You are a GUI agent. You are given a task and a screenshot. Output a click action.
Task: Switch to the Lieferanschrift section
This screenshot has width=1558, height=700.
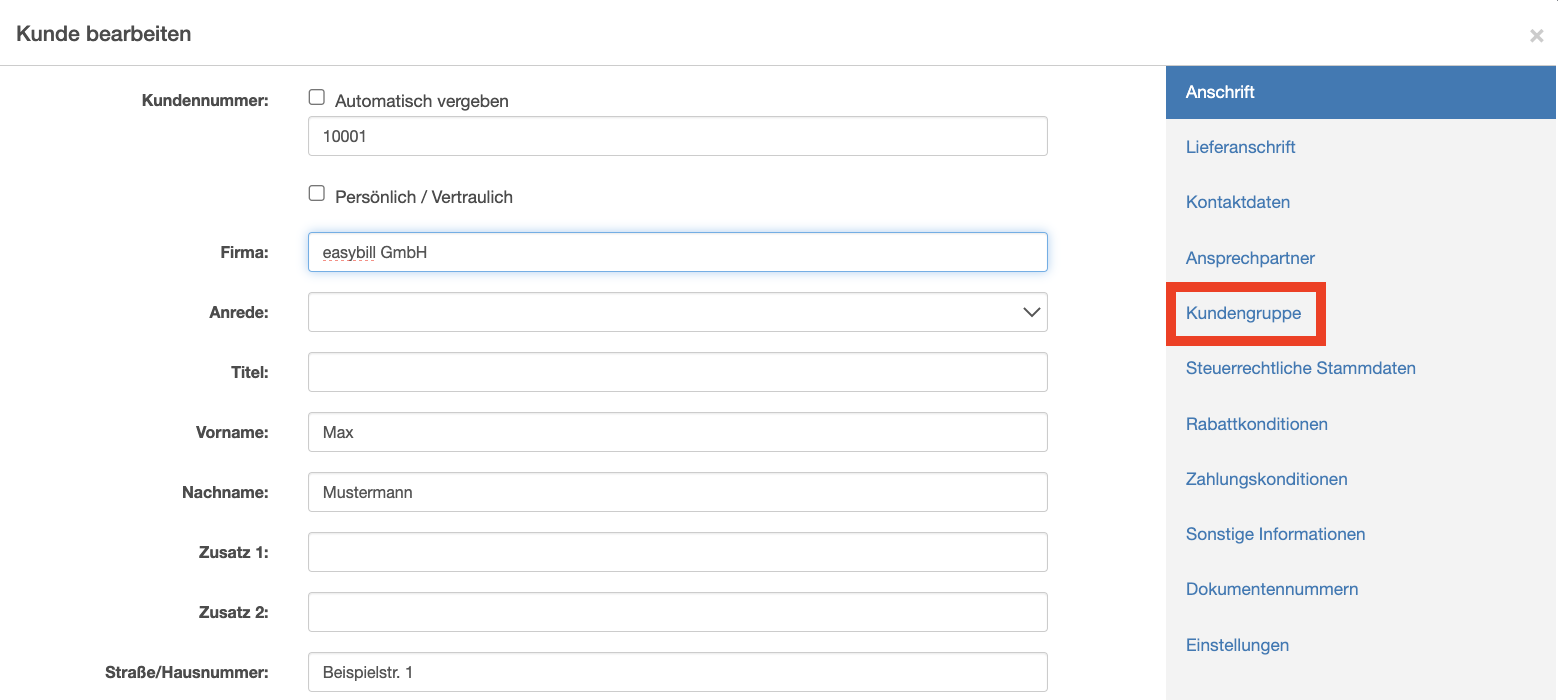pyautogui.click(x=1240, y=147)
